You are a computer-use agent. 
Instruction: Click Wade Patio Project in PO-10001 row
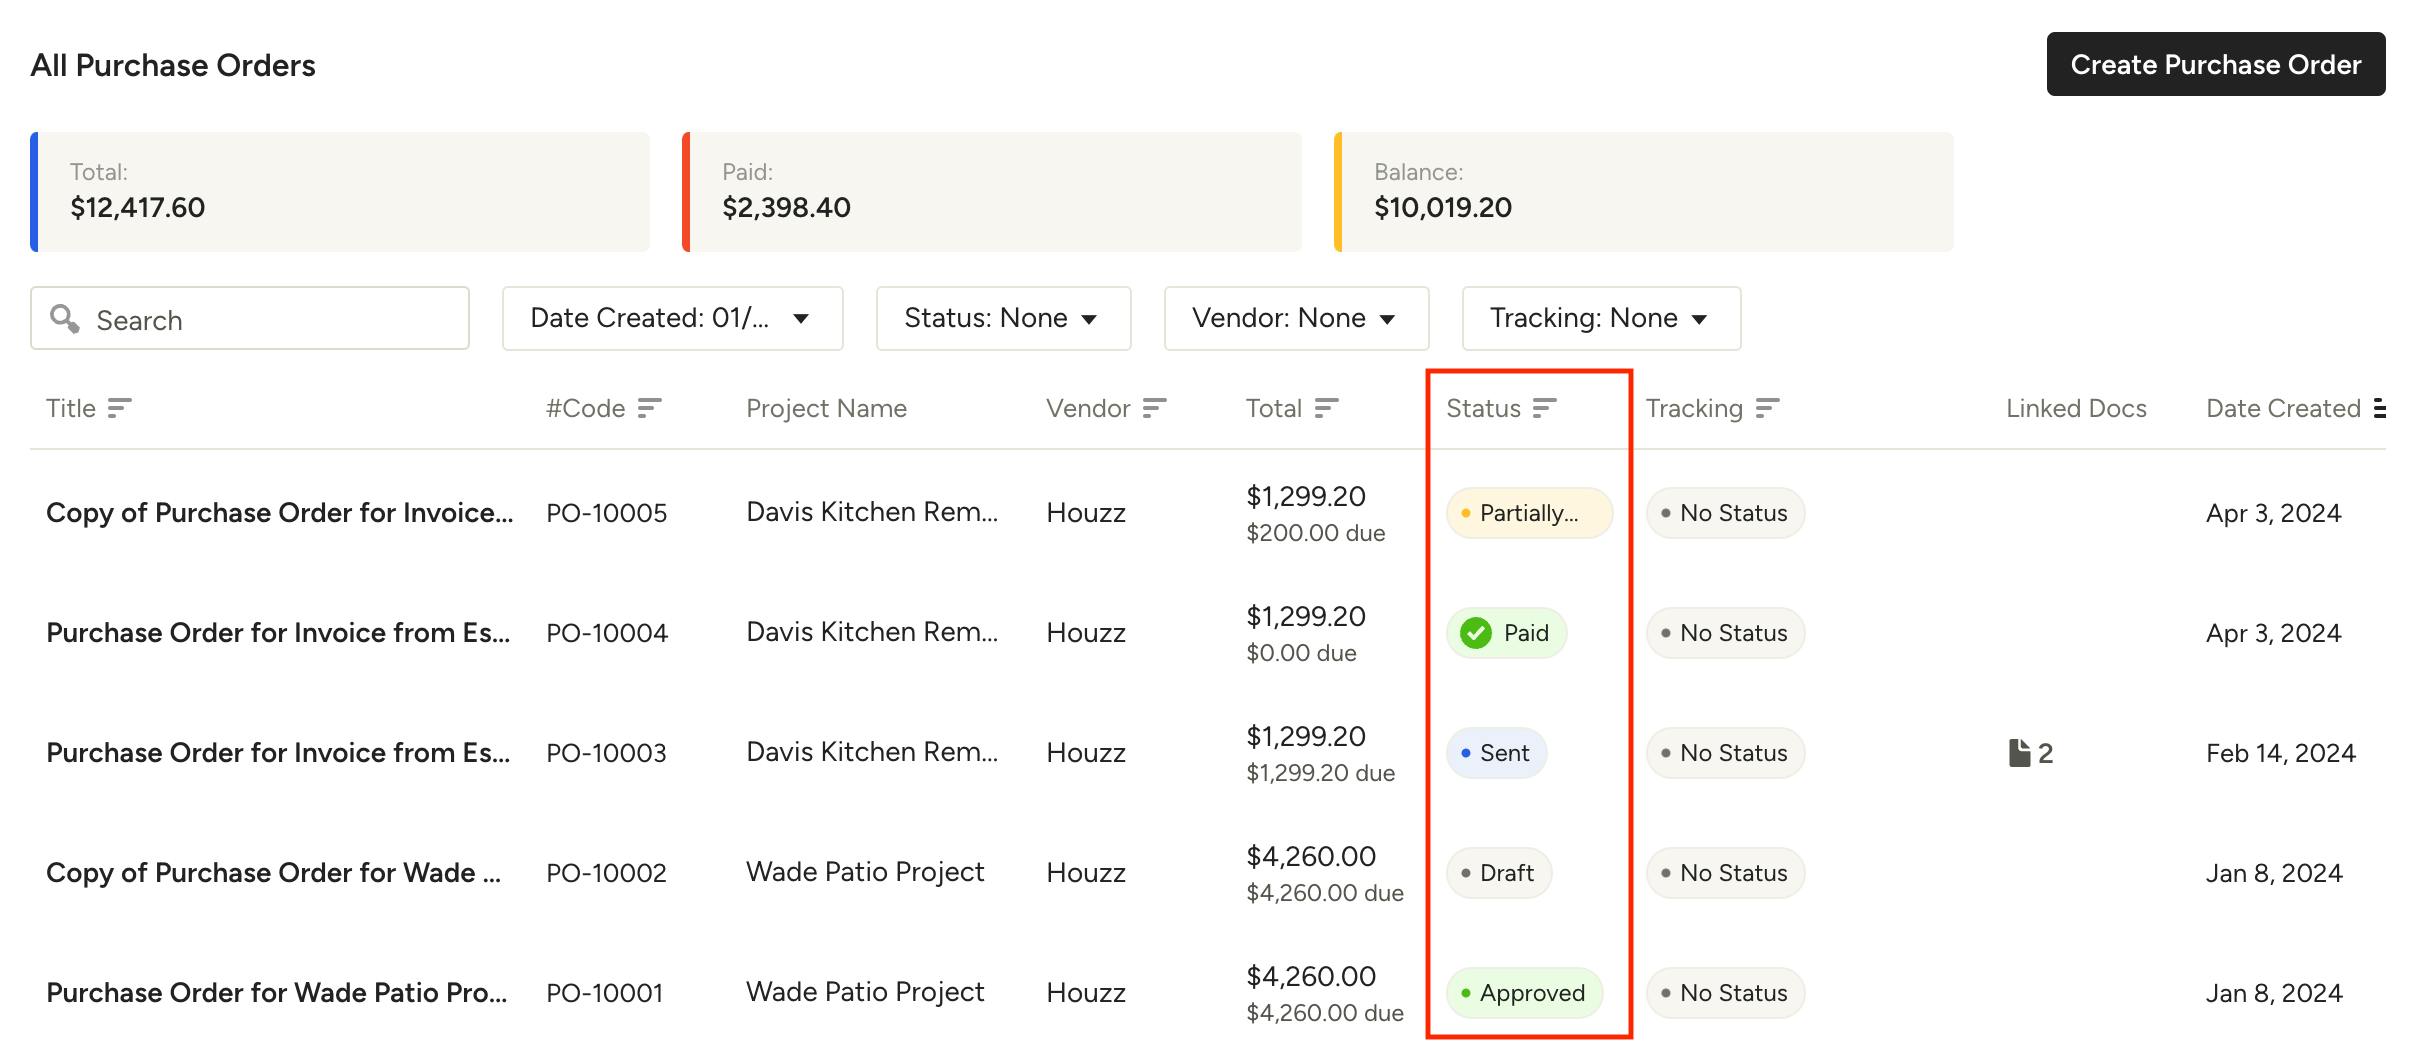(x=865, y=992)
